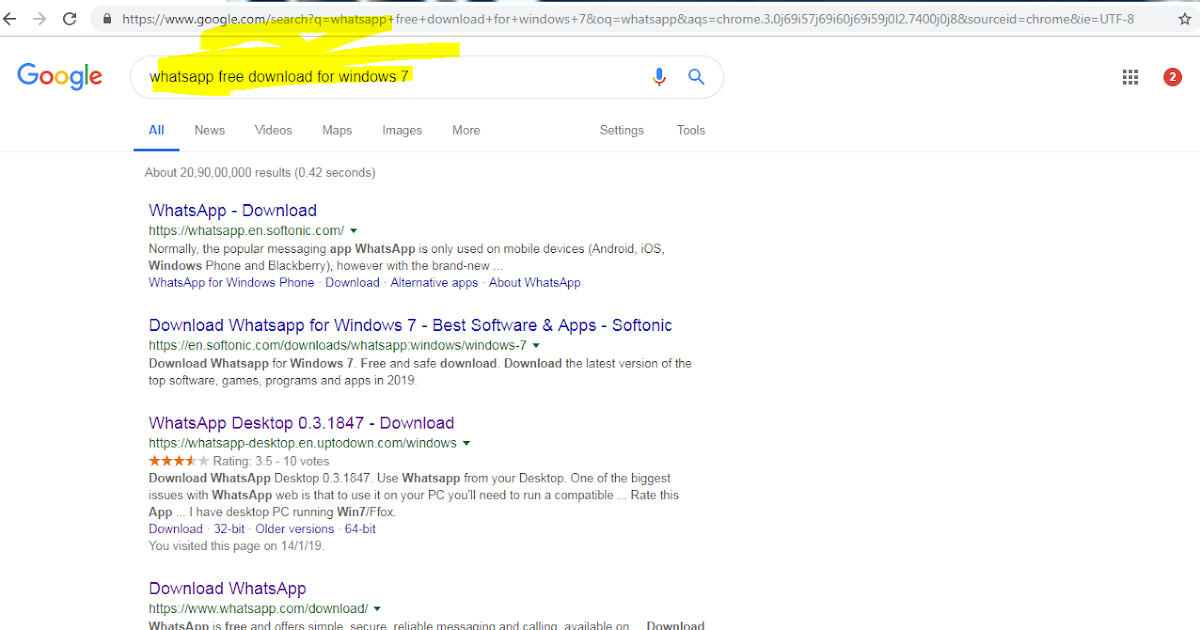Switch to the Images tab
This screenshot has width=1200, height=630.
[402, 130]
